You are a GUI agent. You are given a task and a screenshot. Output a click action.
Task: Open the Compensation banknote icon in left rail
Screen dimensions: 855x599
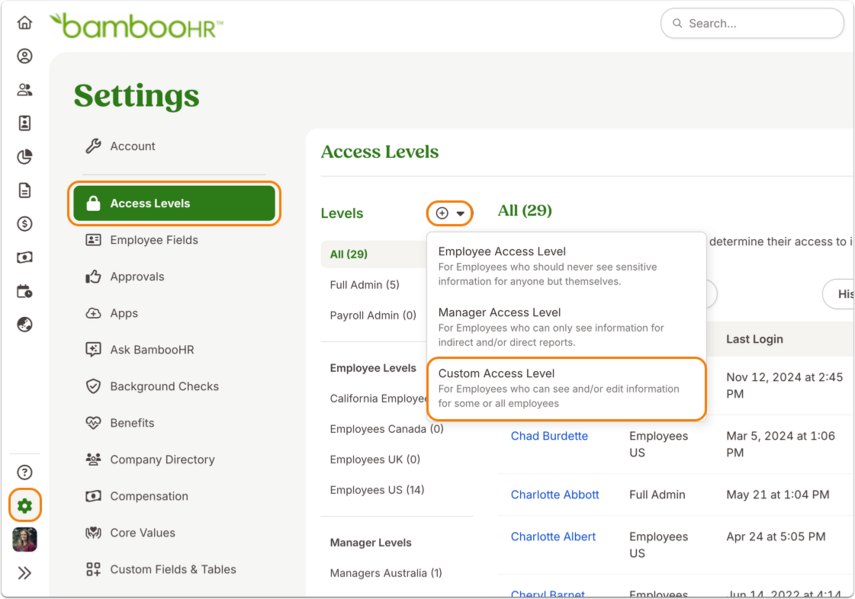pyautogui.click(x=25, y=257)
